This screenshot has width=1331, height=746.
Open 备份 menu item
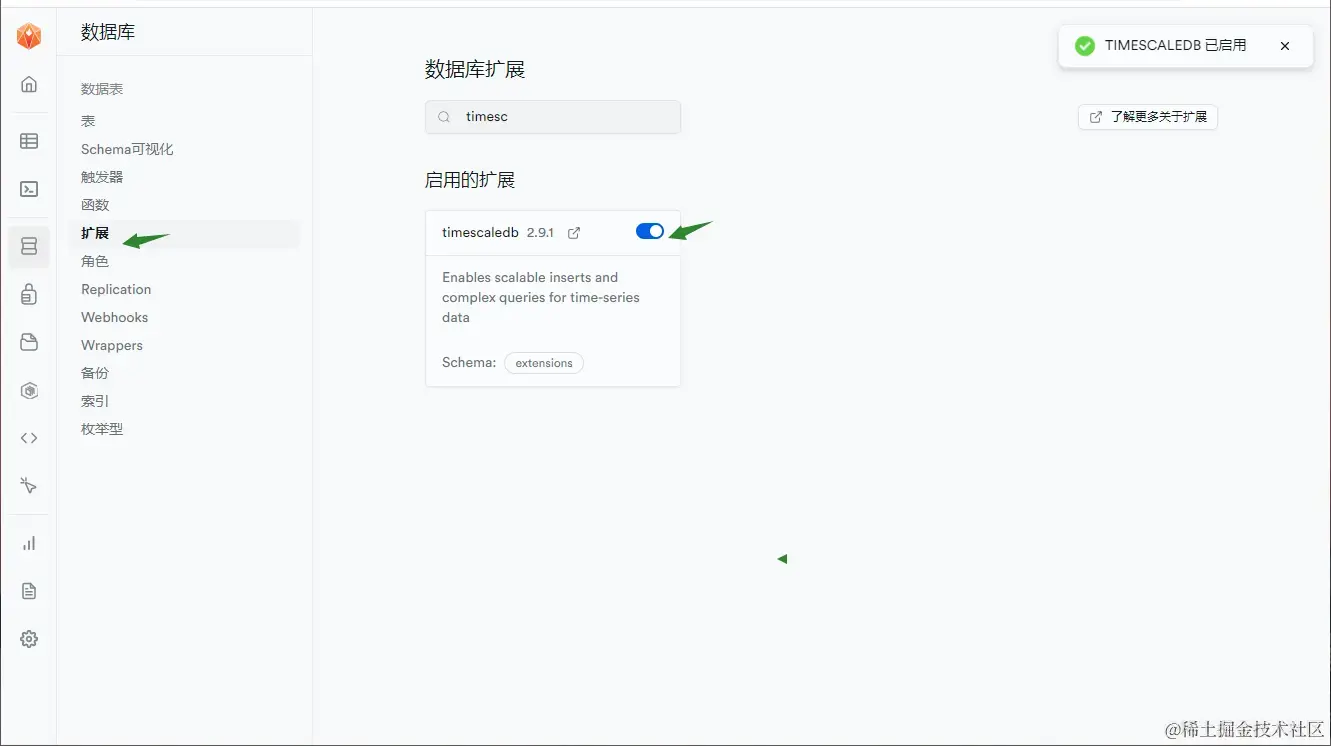[95, 373]
